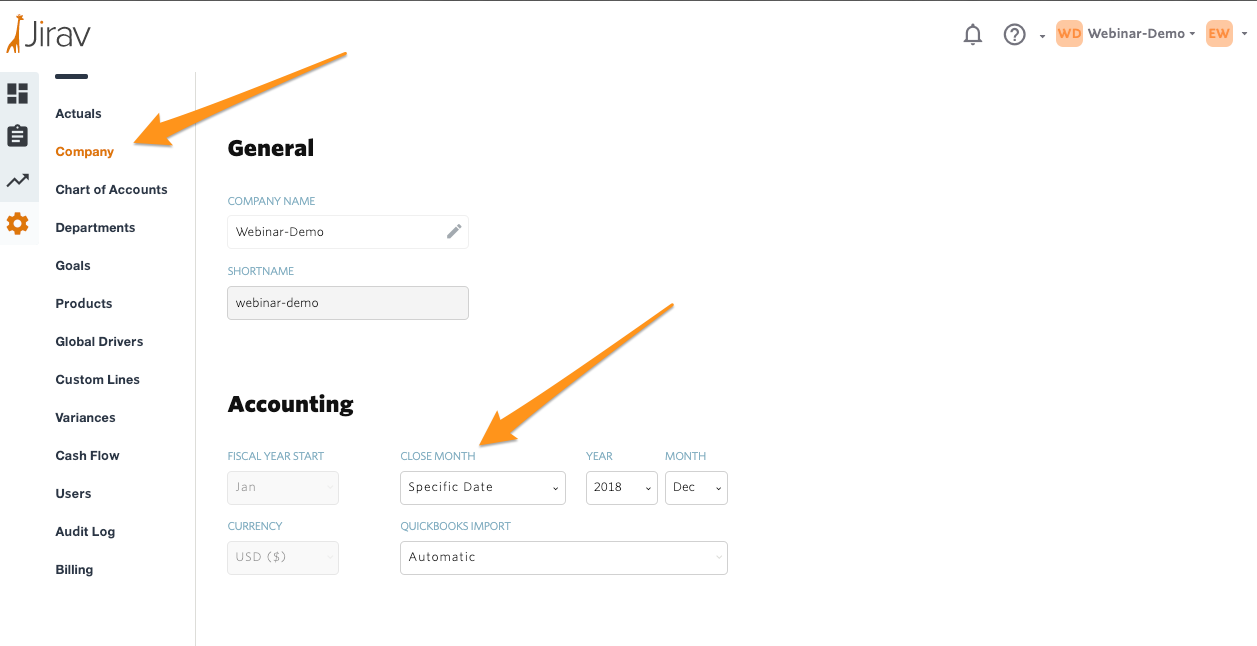Open the help question mark icon

click(1014, 35)
